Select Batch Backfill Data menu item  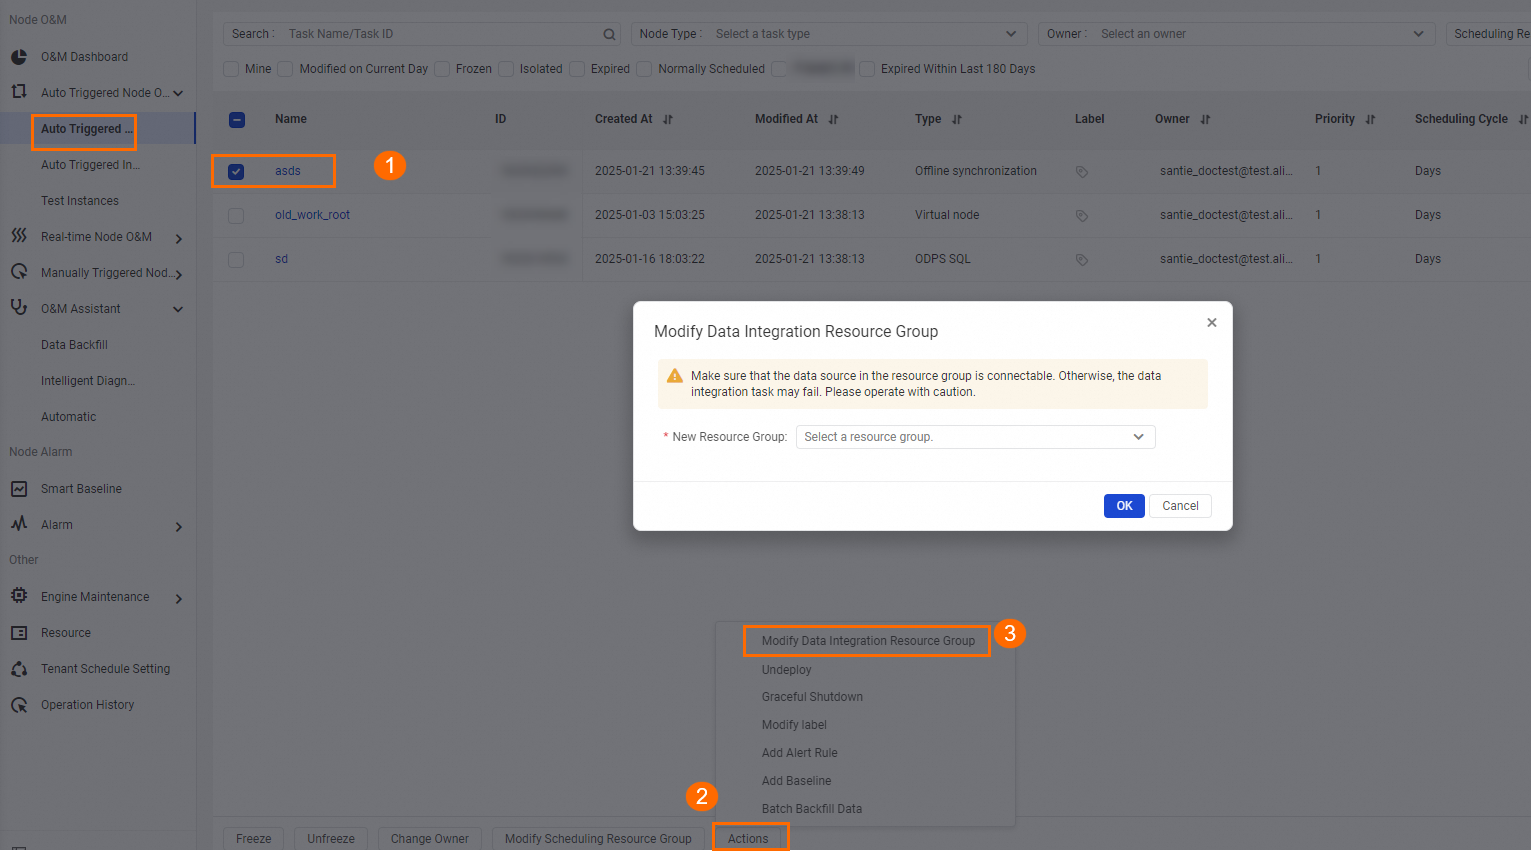click(811, 809)
